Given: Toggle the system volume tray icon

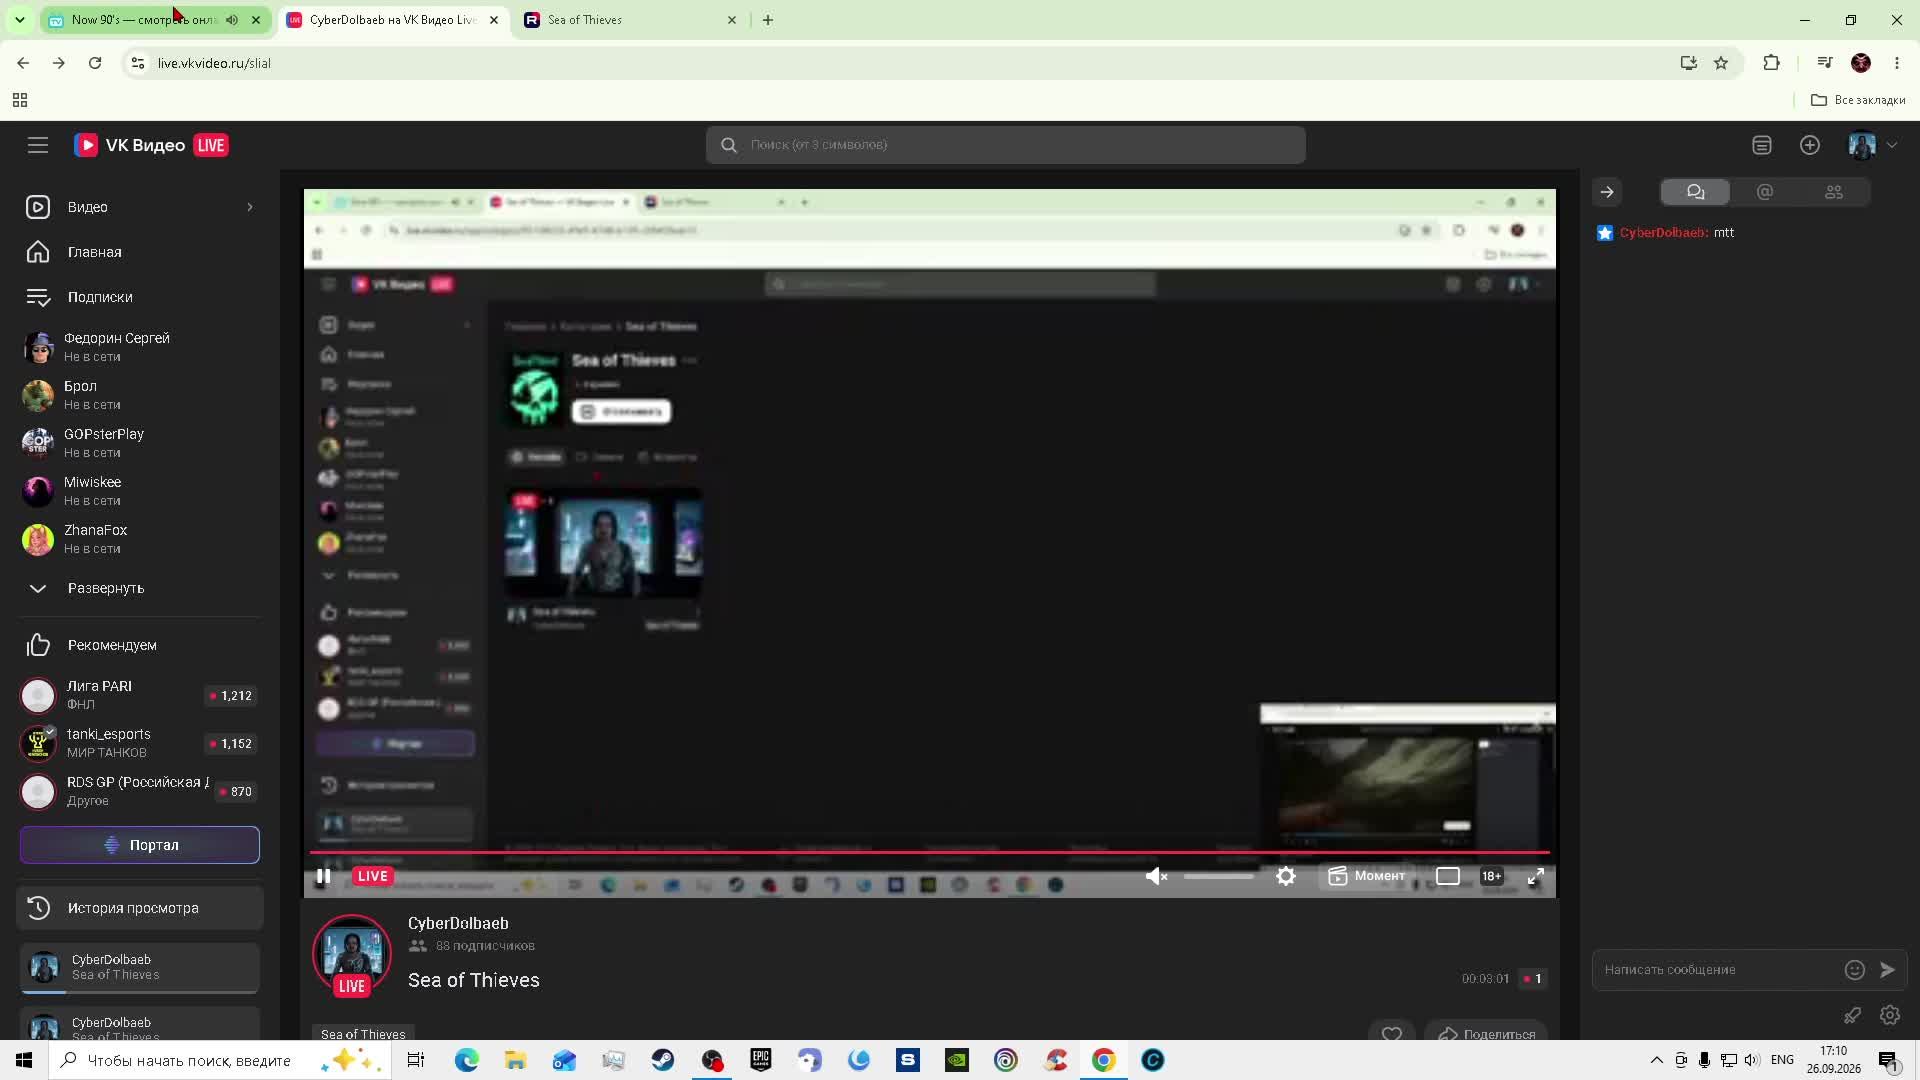Looking at the screenshot, I should click(x=1751, y=1060).
